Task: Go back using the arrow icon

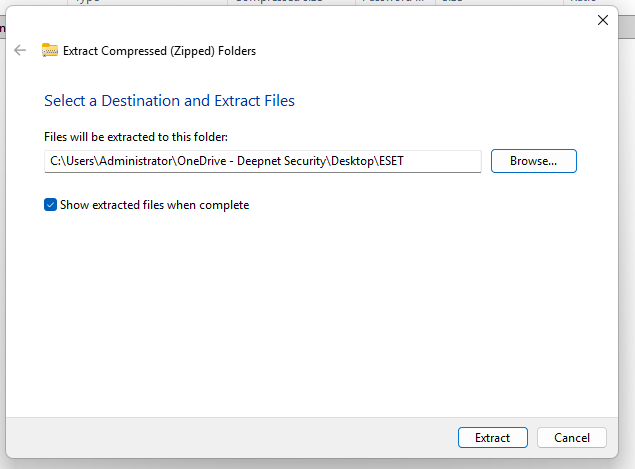Action: (x=20, y=50)
